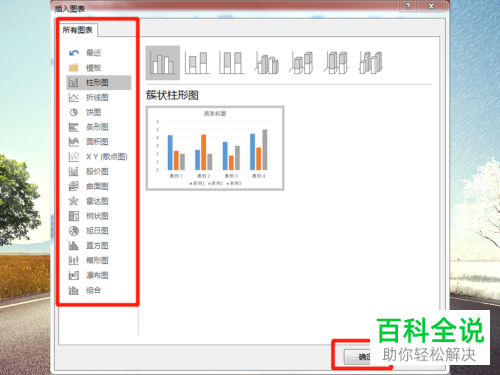Screen dimensions: 500x375
Task: Select the 饼图 pie chart category
Action: point(99,112)
